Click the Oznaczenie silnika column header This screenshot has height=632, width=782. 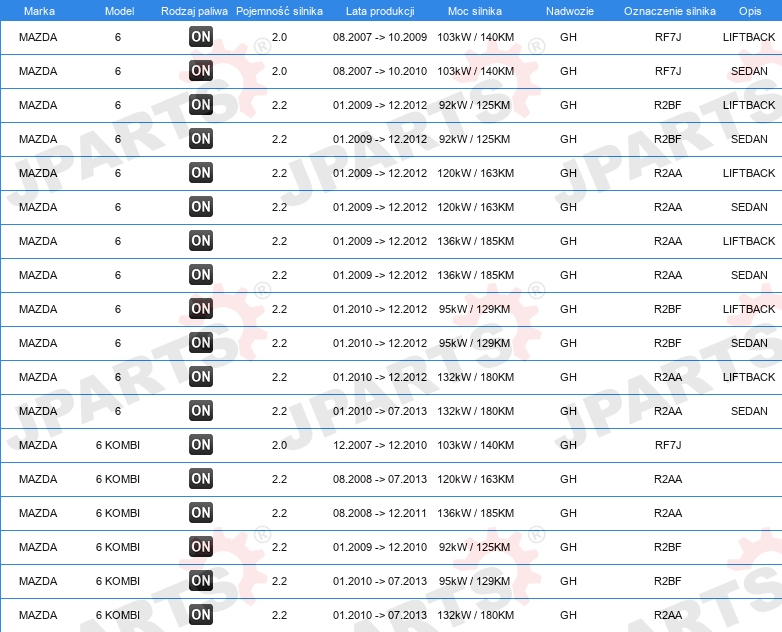[669, 11]
